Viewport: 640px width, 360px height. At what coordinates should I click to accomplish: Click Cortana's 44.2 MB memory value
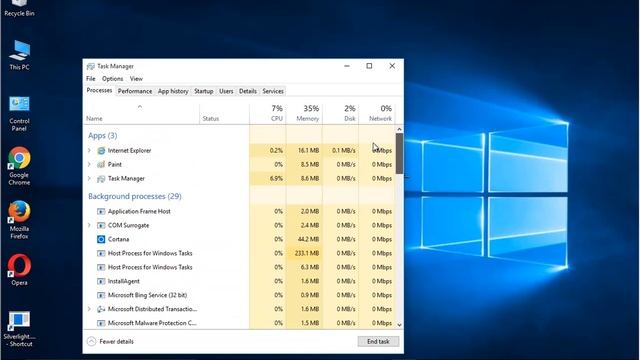[x=308, y=239]
